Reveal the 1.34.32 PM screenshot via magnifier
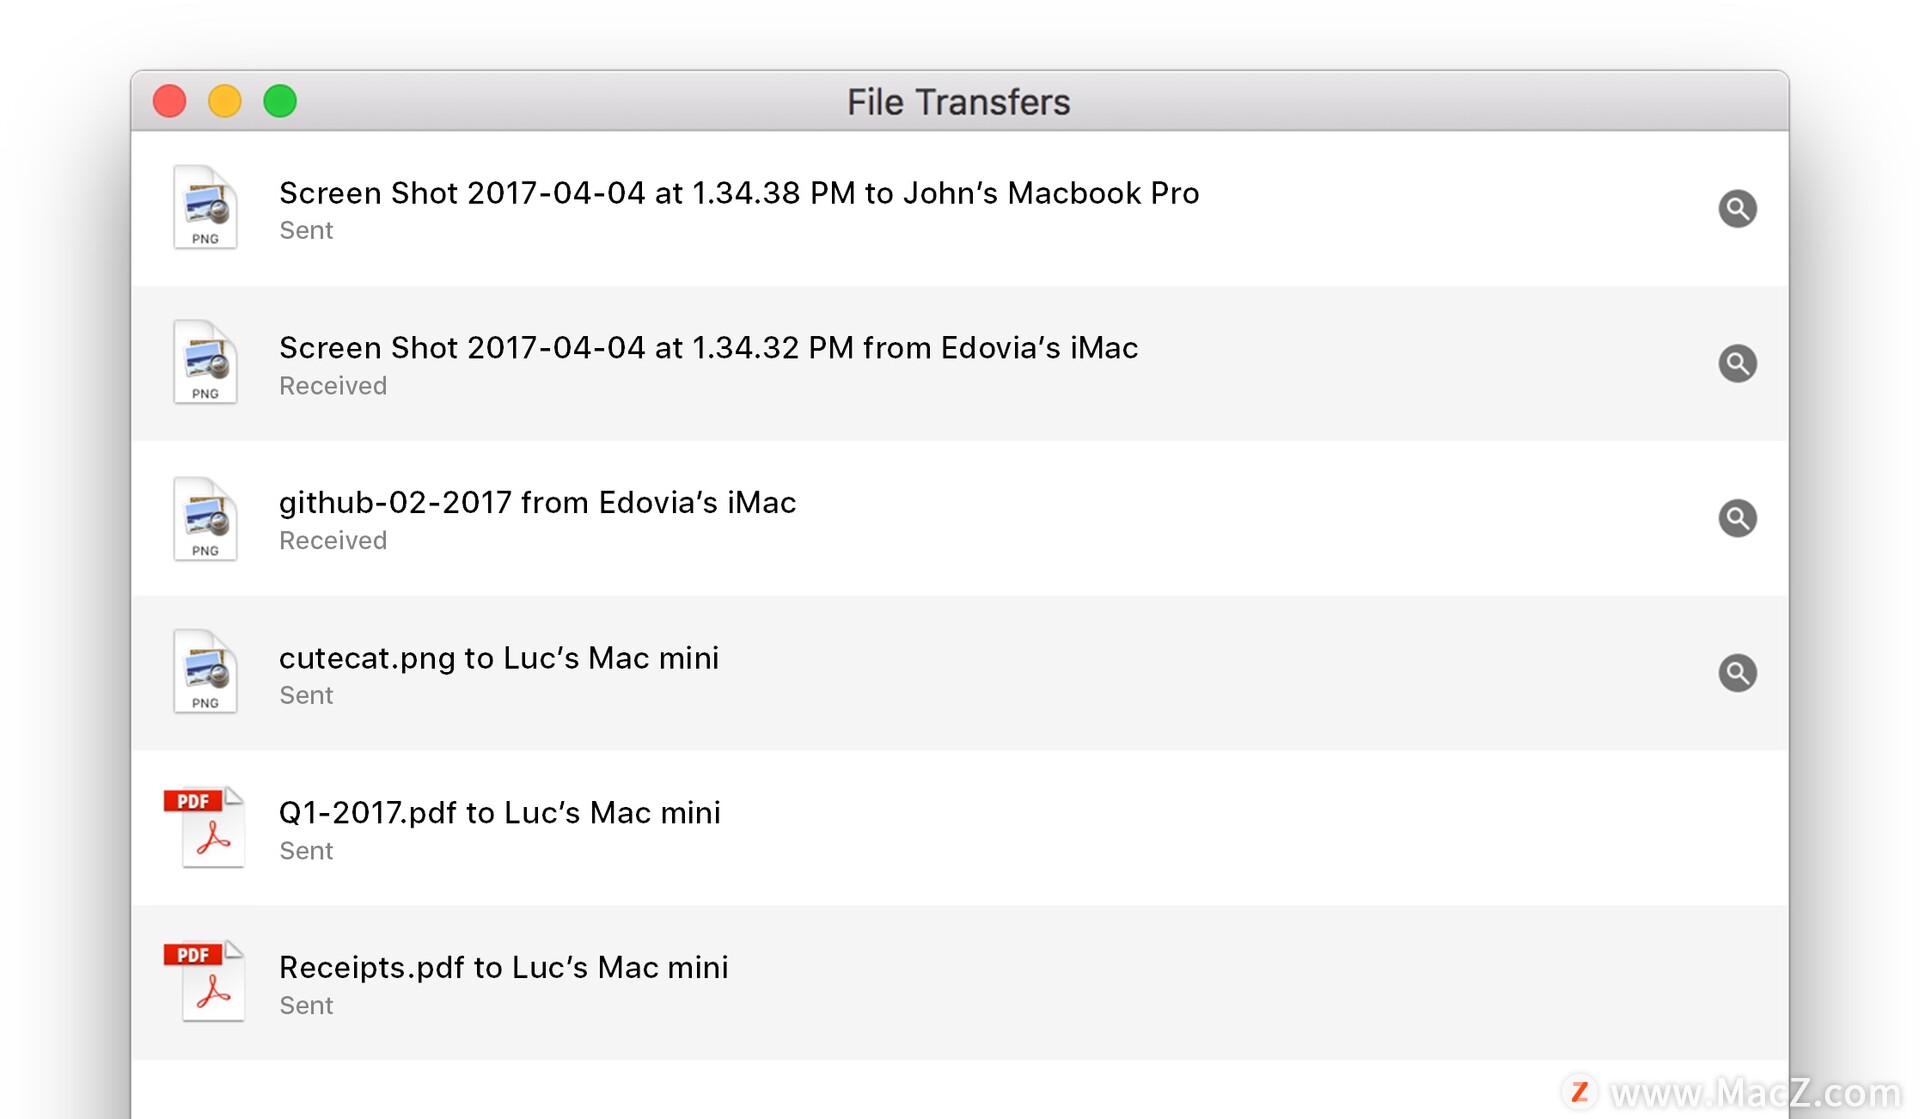Image resolution: width=1920 pixels, height=1119 pixels. pyautogui.click(x=1737, y=363)
